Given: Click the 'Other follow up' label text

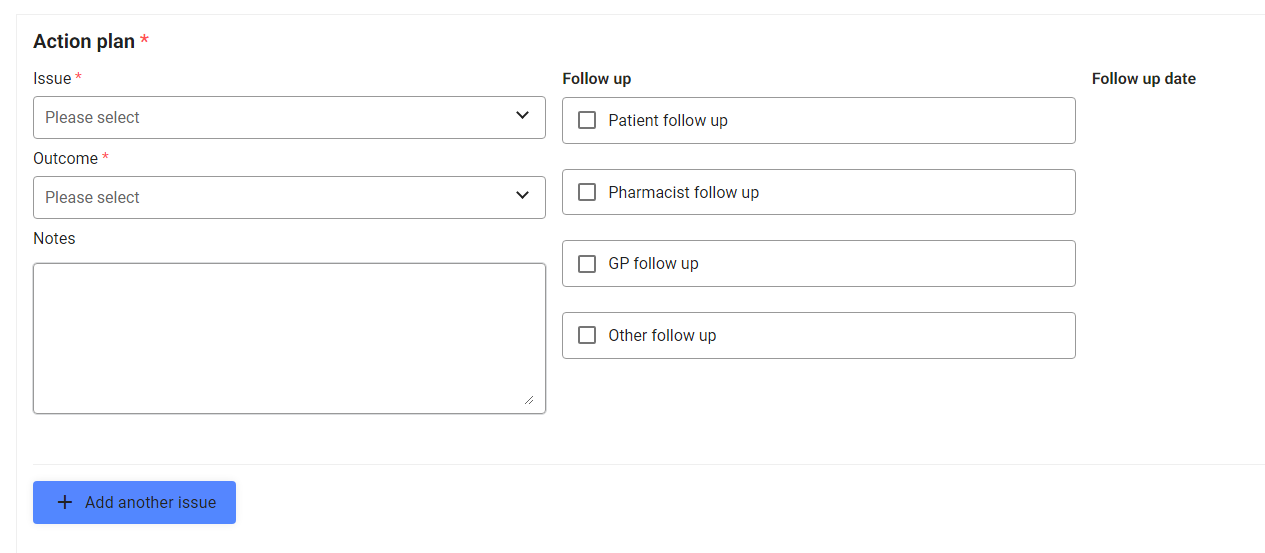Looking at the screenshot, I should point(662,336).
